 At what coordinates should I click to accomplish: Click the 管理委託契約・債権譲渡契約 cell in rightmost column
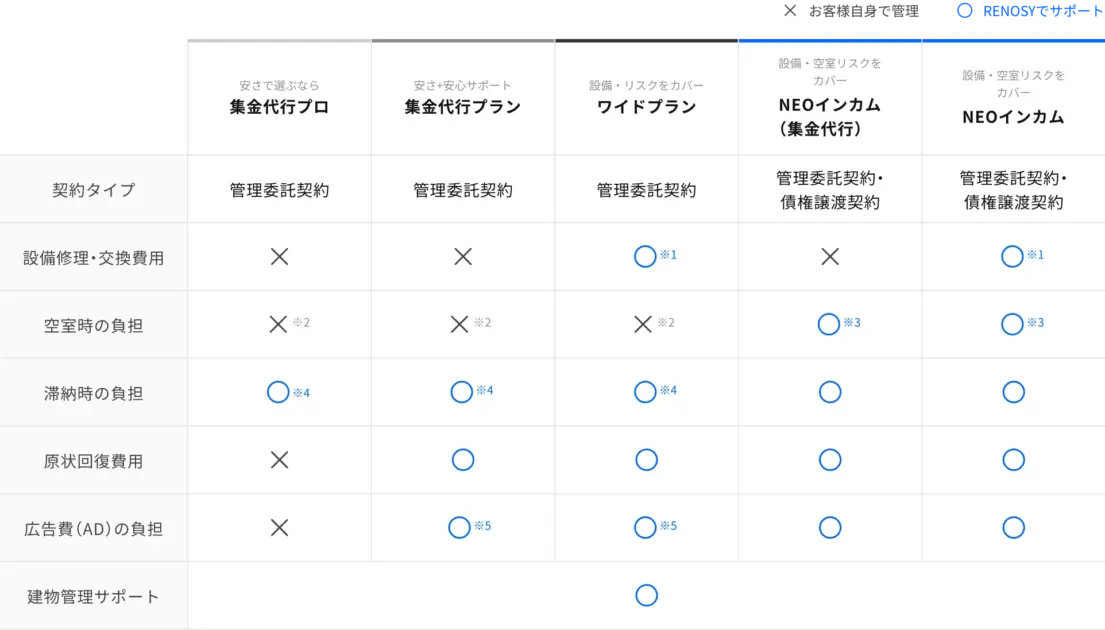point(1013,190)
